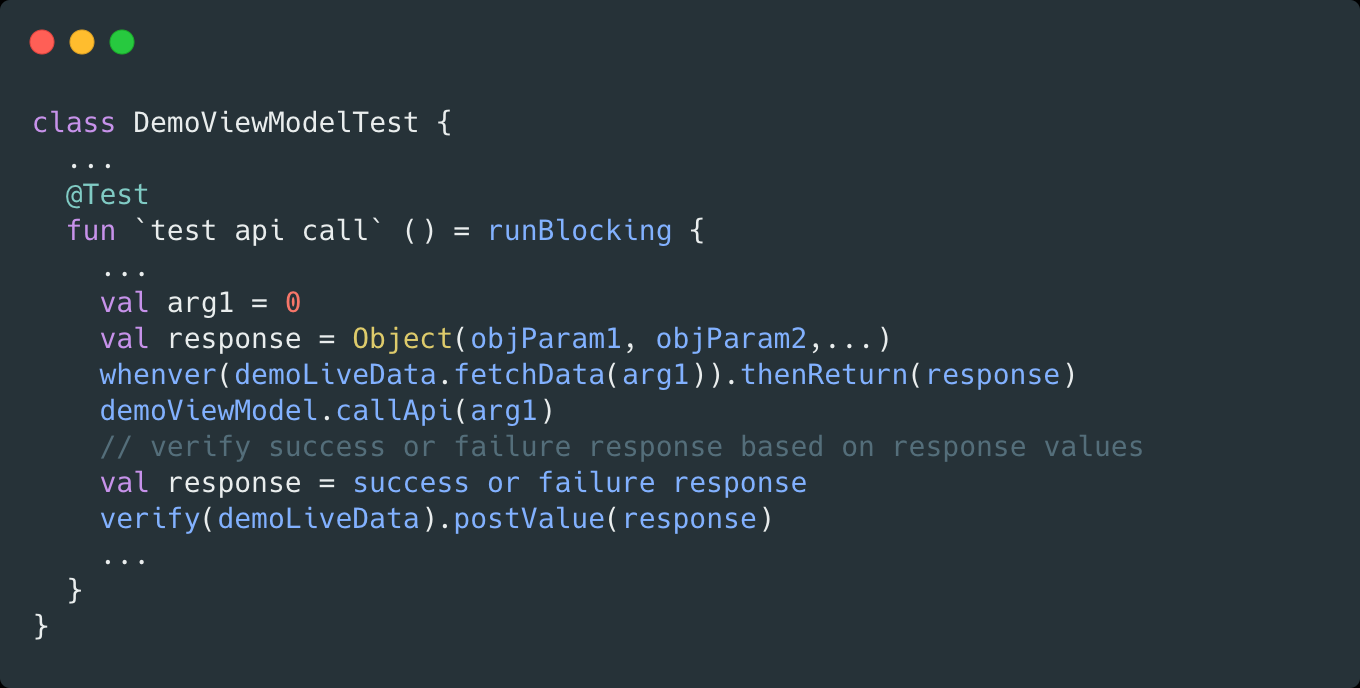This screenshot has width=1360, height=688.
Task: Click the @Test annotation
Action: tap(107, 195)
